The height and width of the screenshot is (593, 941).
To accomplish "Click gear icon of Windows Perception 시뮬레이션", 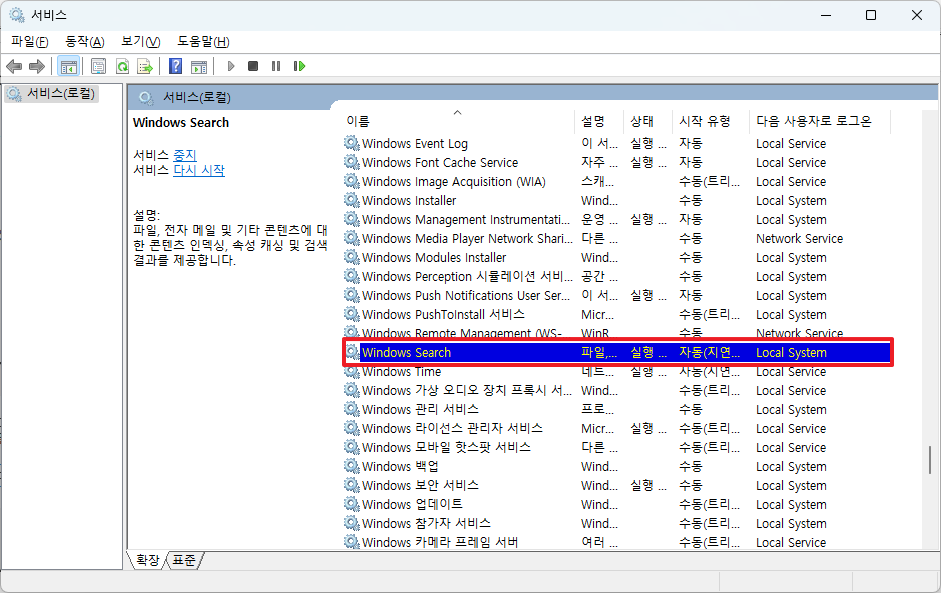I will [x=351, y=276].
